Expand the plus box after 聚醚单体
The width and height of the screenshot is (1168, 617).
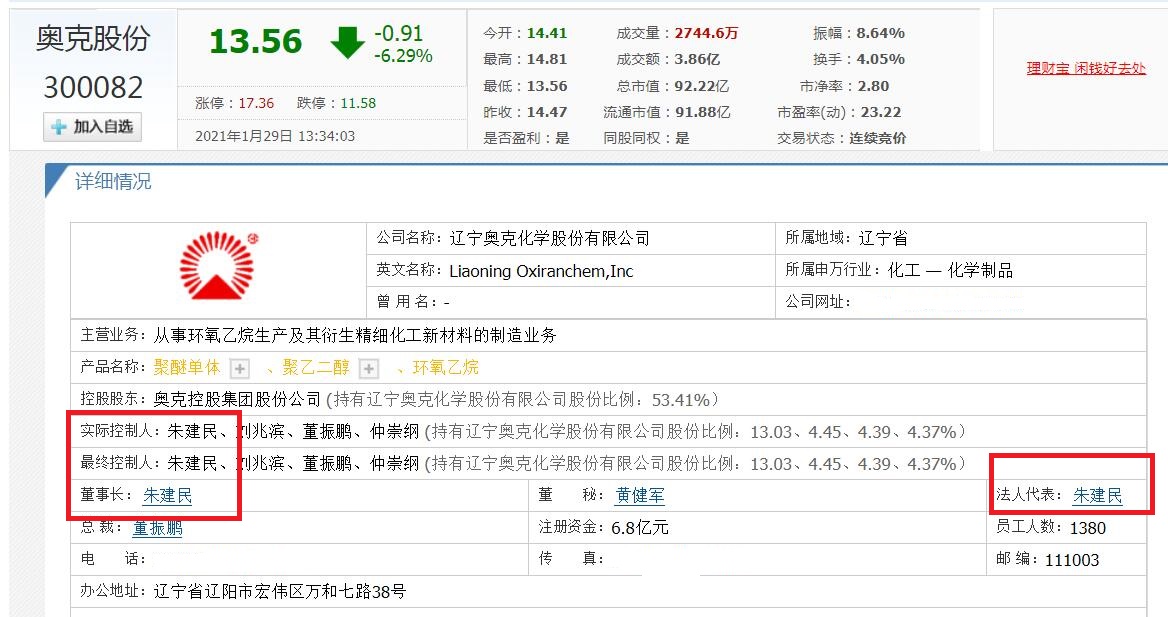[x=239, y=368]
